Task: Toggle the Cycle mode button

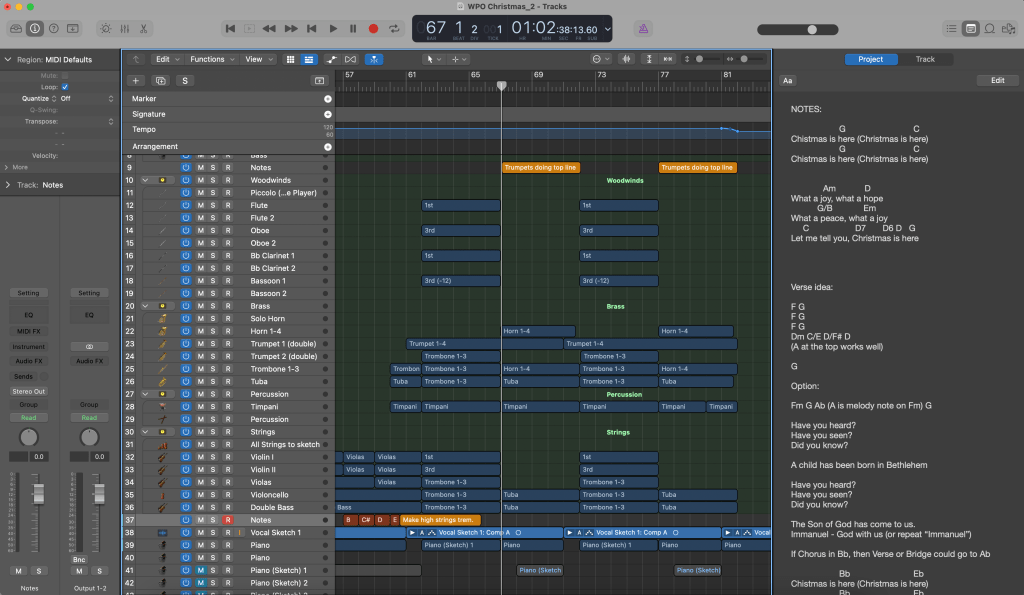Action: pyautogui.click(x=394, y=29)
